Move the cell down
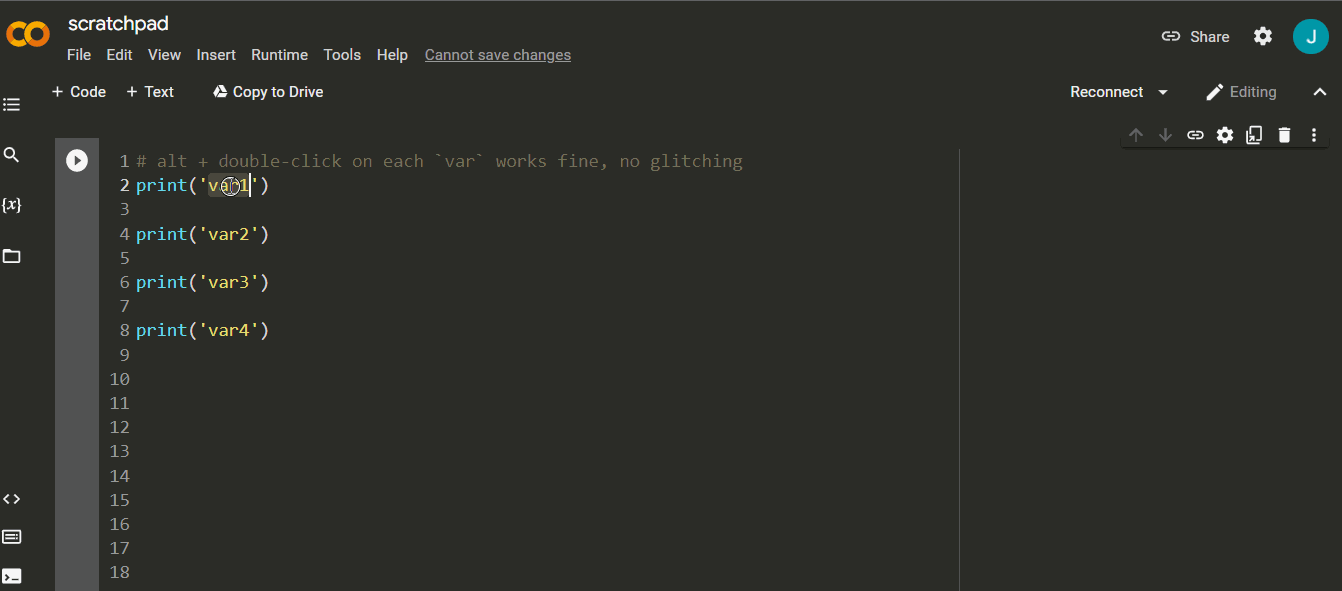The height and width of the screenshot is (591, 1342). click(1165, 134)
